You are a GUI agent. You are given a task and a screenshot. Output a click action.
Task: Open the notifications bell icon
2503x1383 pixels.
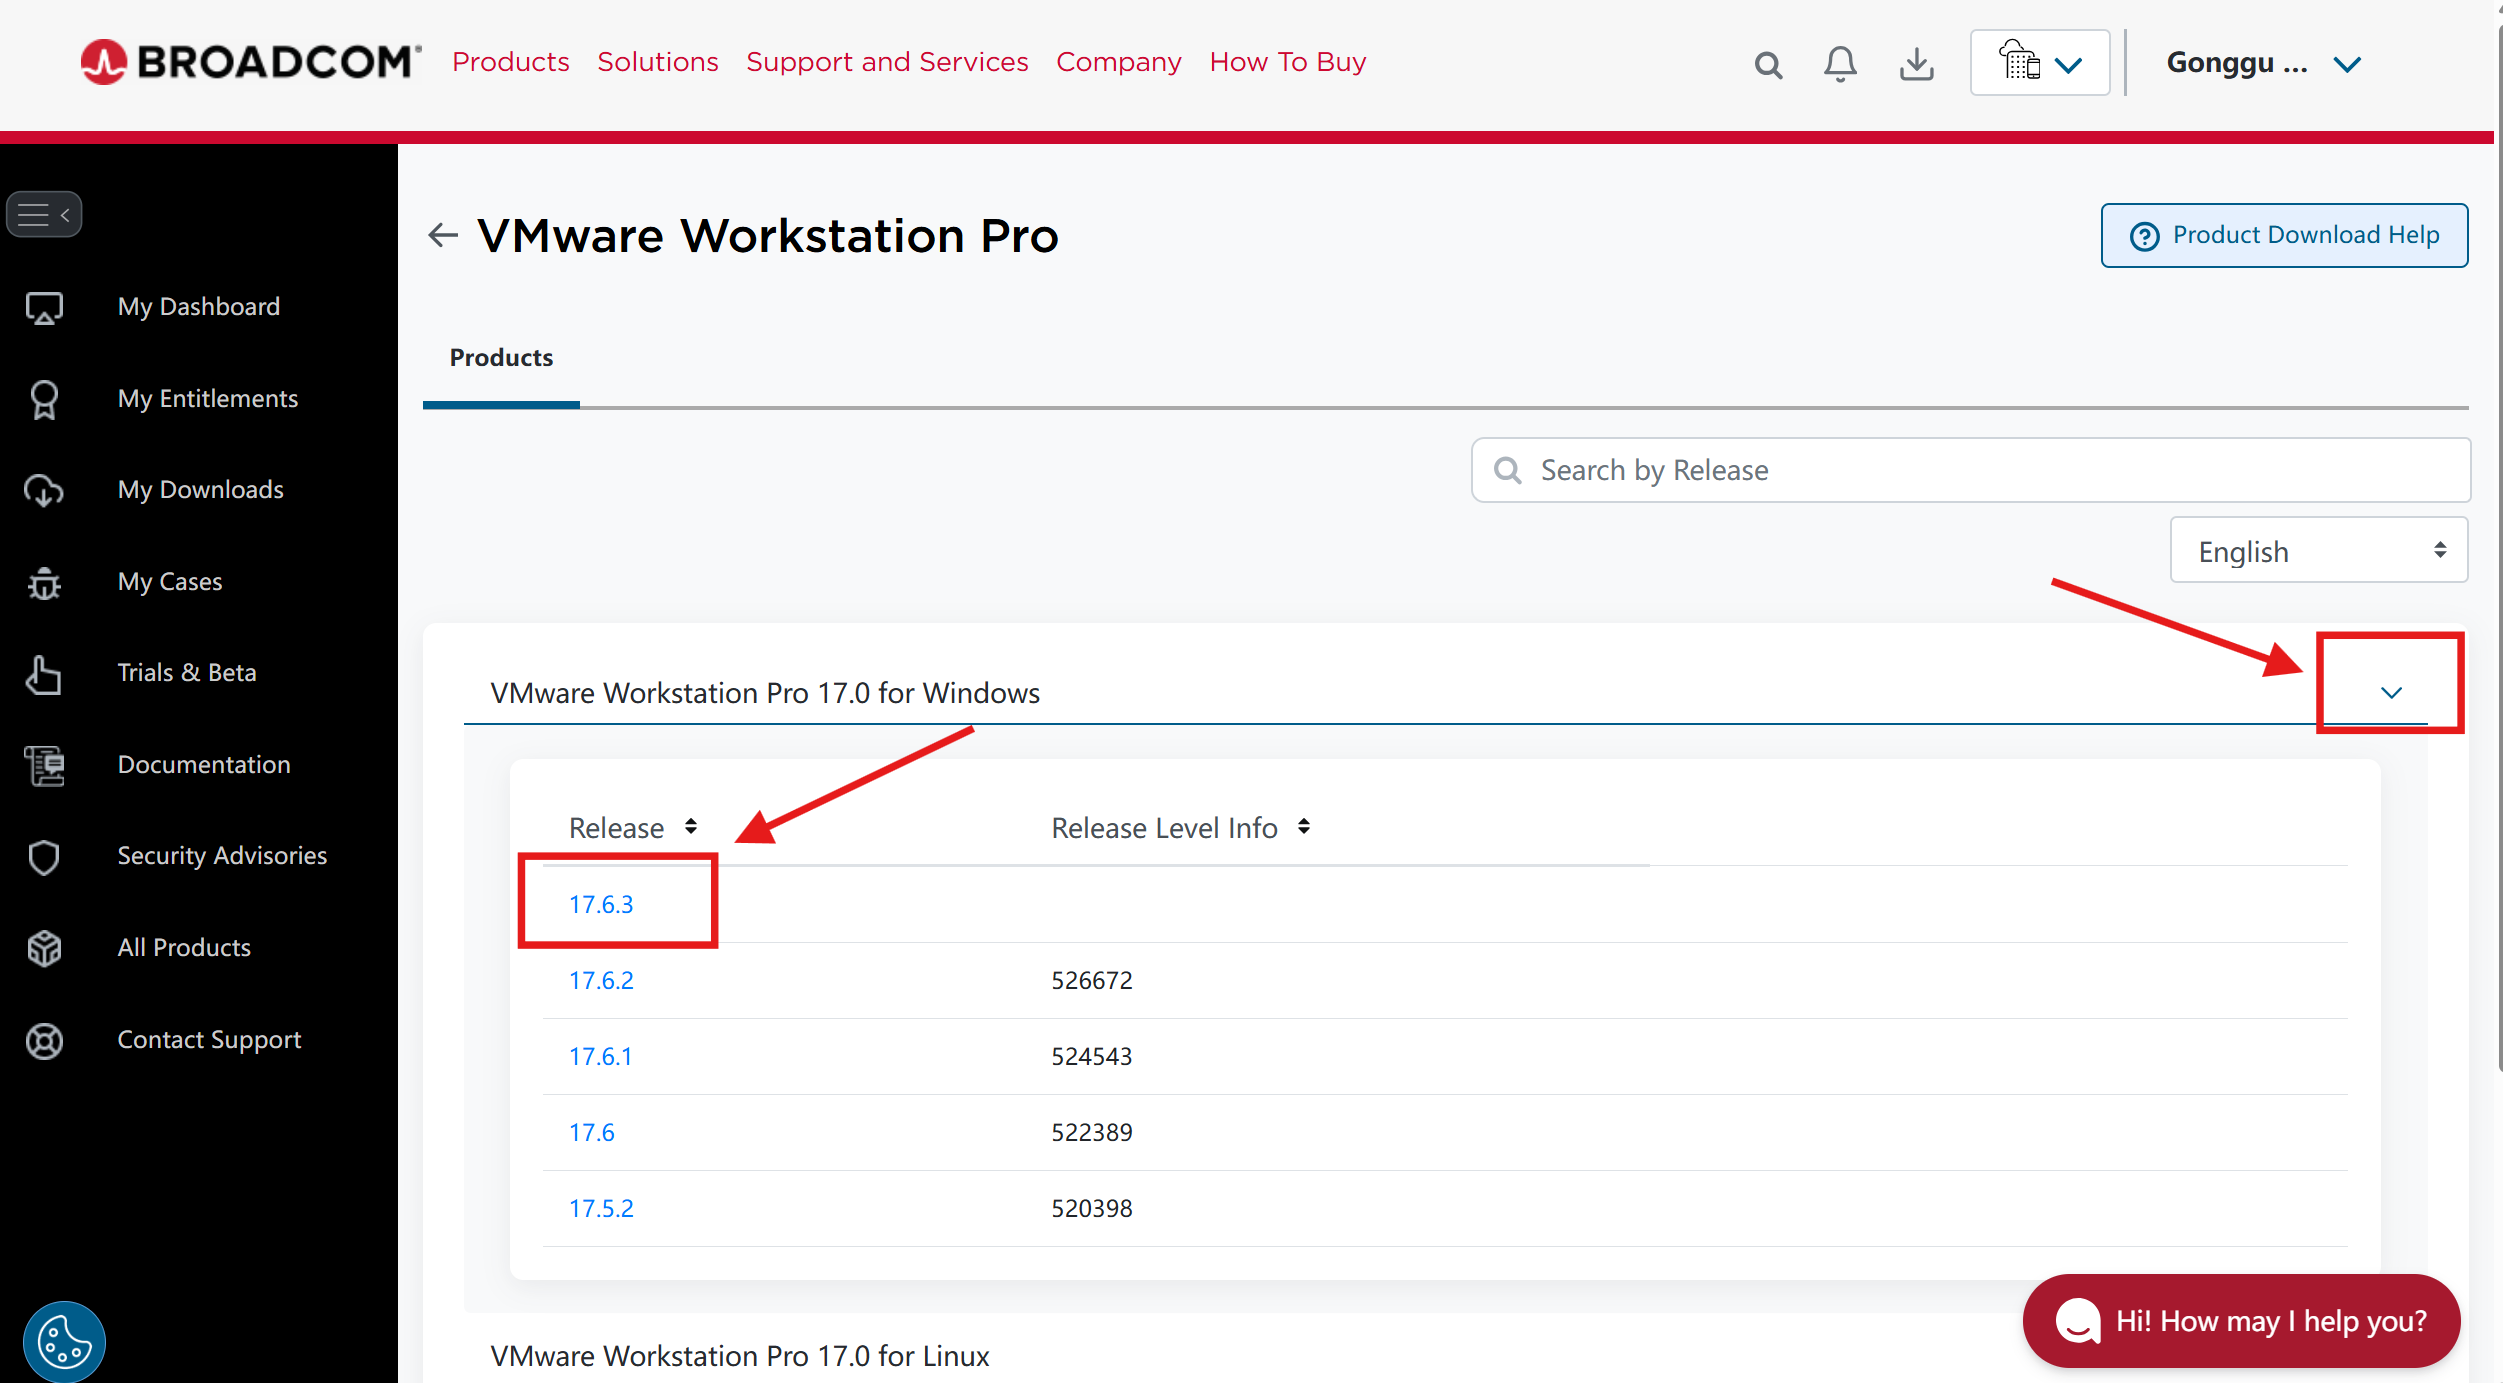(1839, 64)
